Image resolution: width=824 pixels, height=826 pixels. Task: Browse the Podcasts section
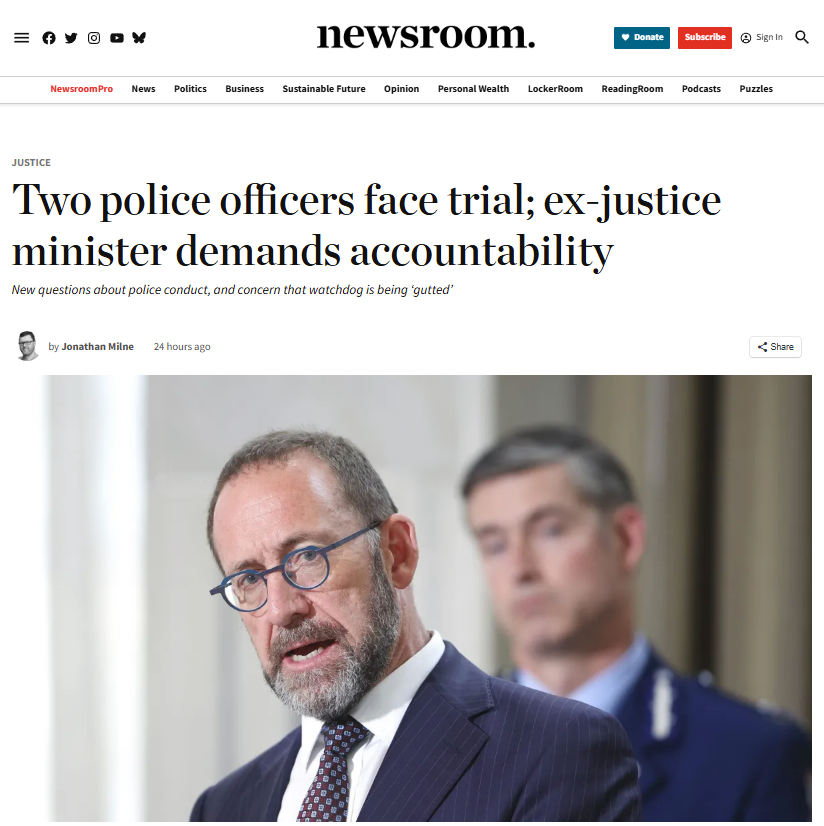pos(701,88)
